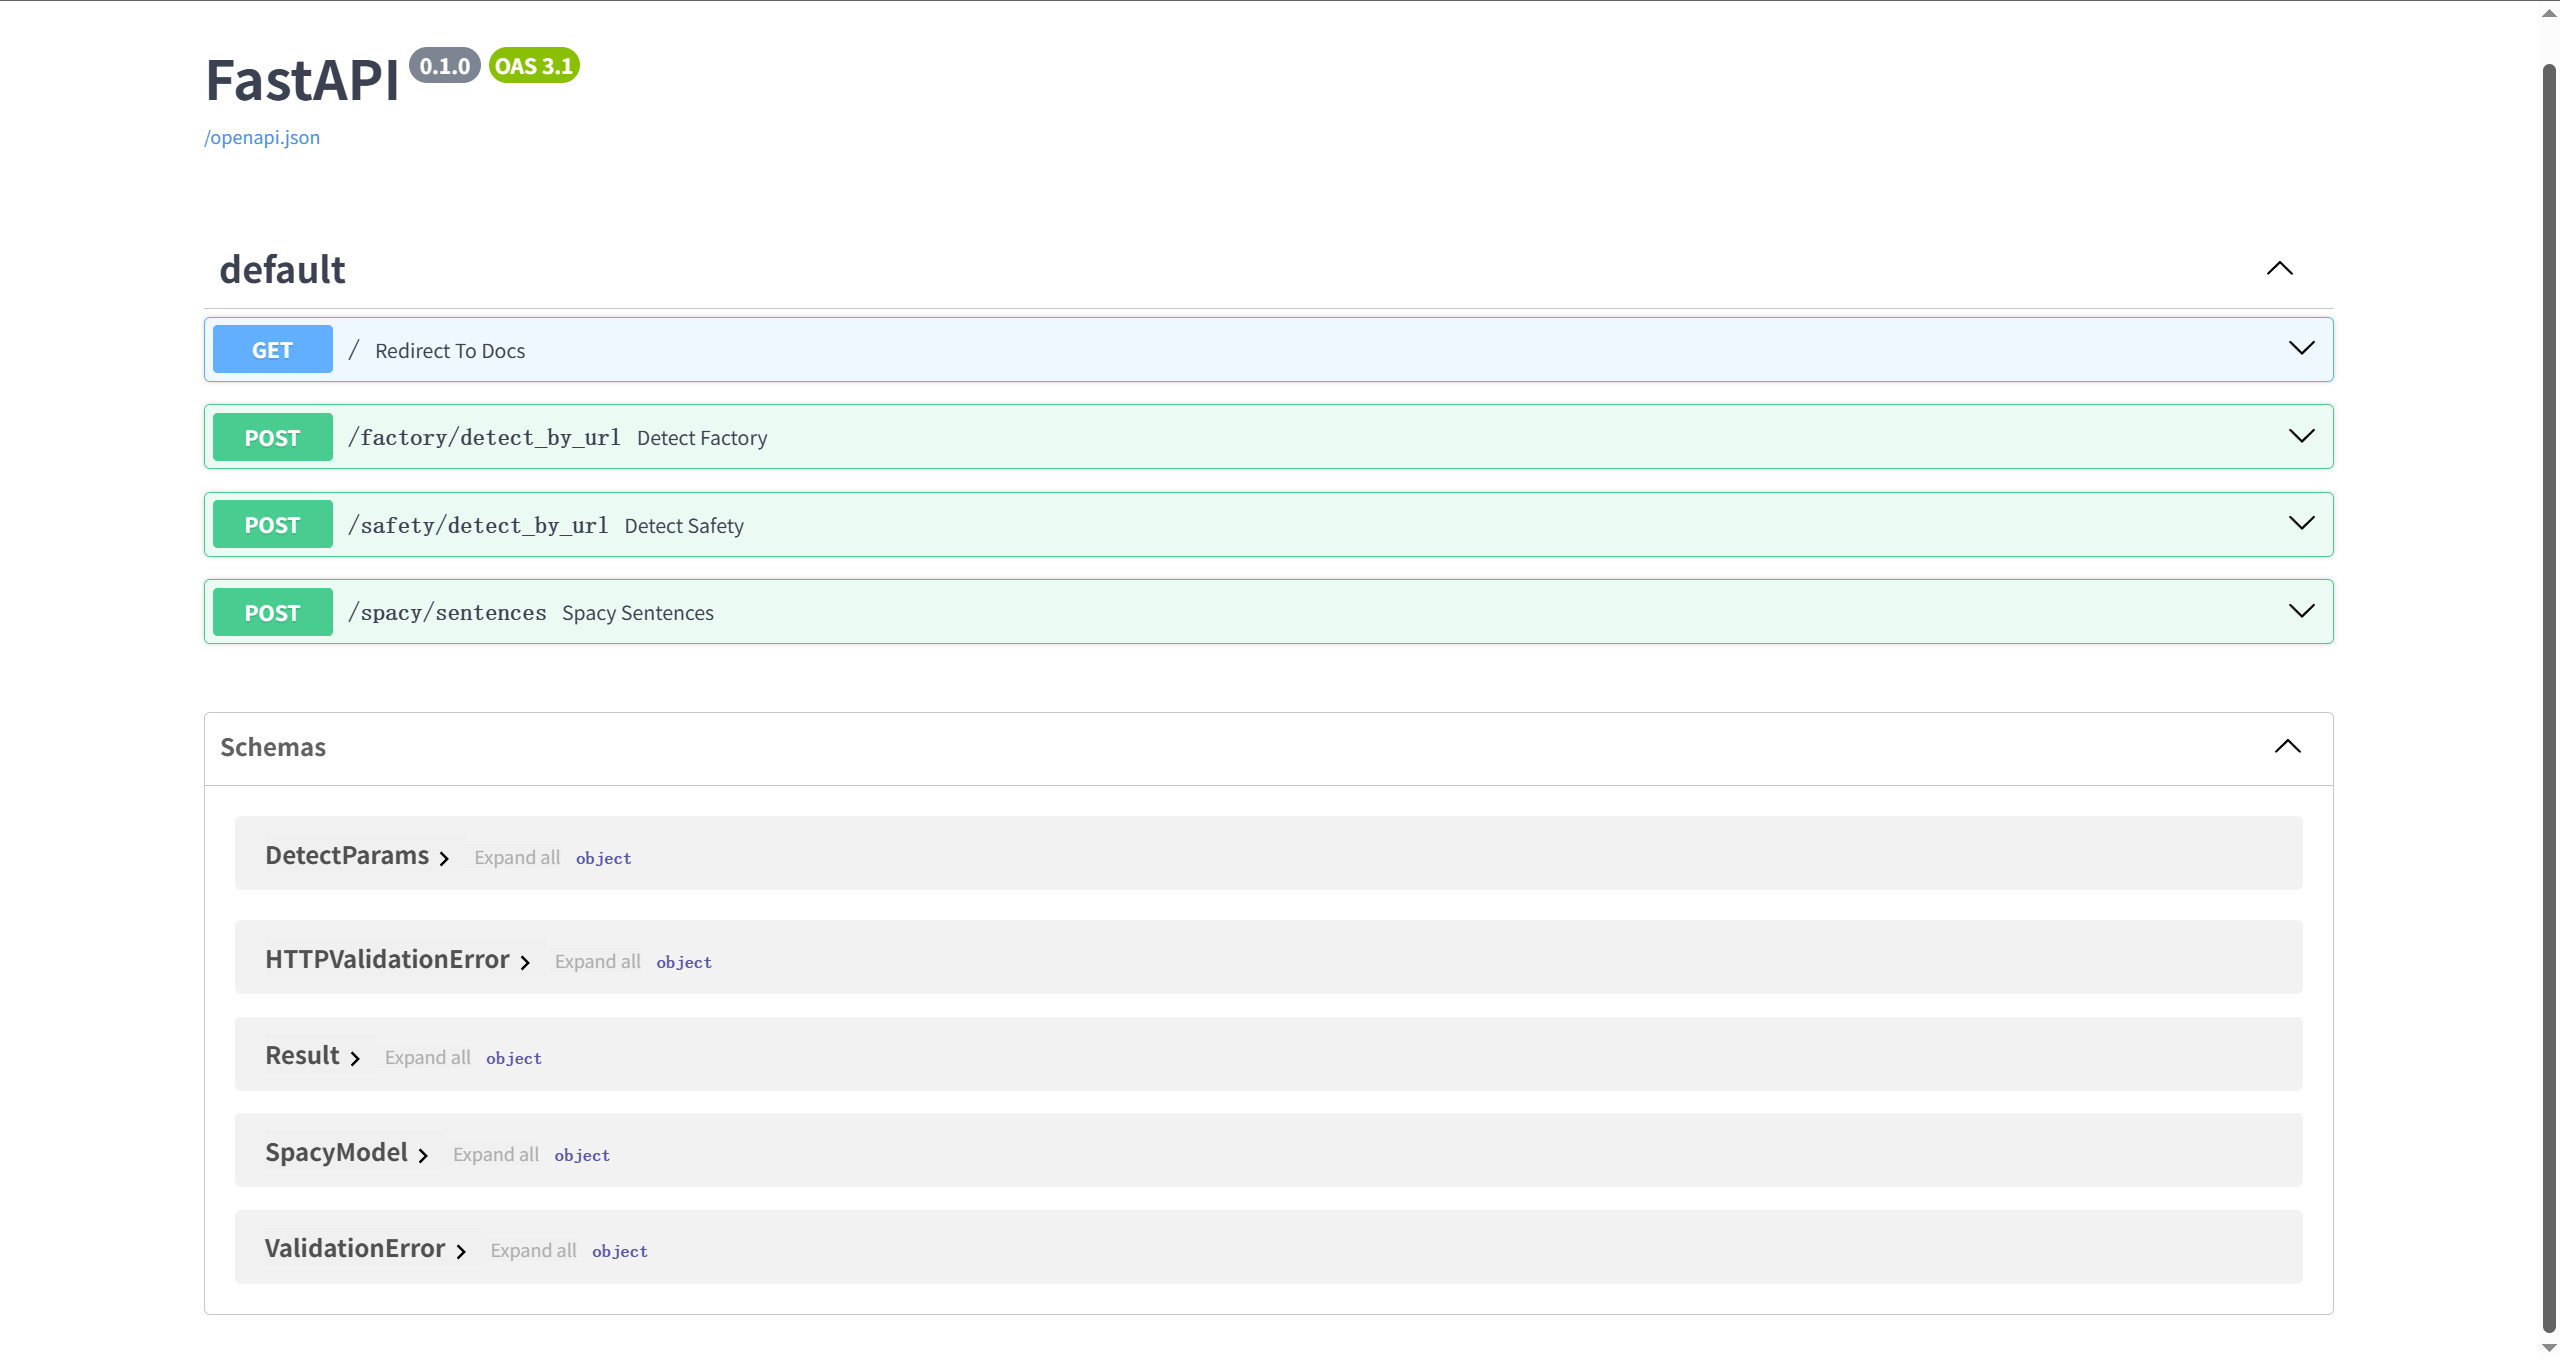
Task: Expand the /safety/detect_by_url endpoint arrow
Action: coord(2301,523)
